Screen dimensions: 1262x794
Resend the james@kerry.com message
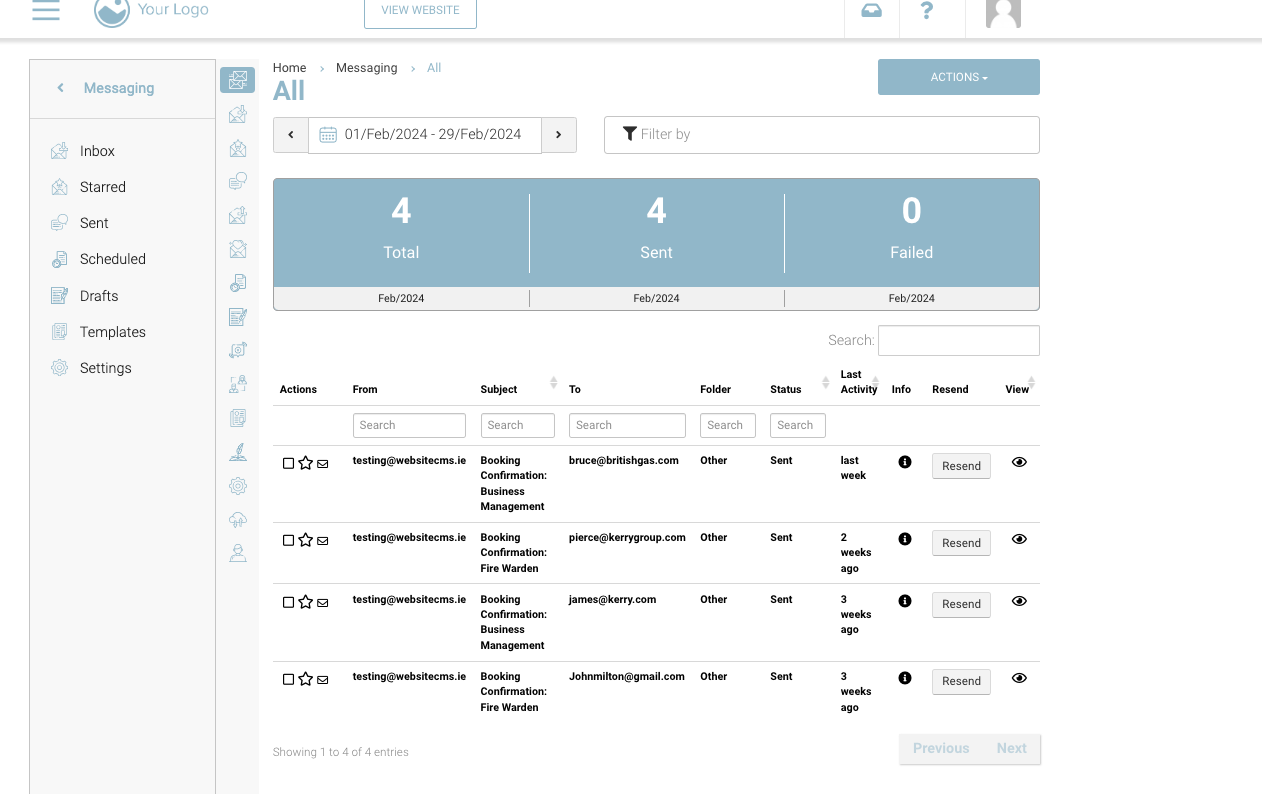point(961,604)
